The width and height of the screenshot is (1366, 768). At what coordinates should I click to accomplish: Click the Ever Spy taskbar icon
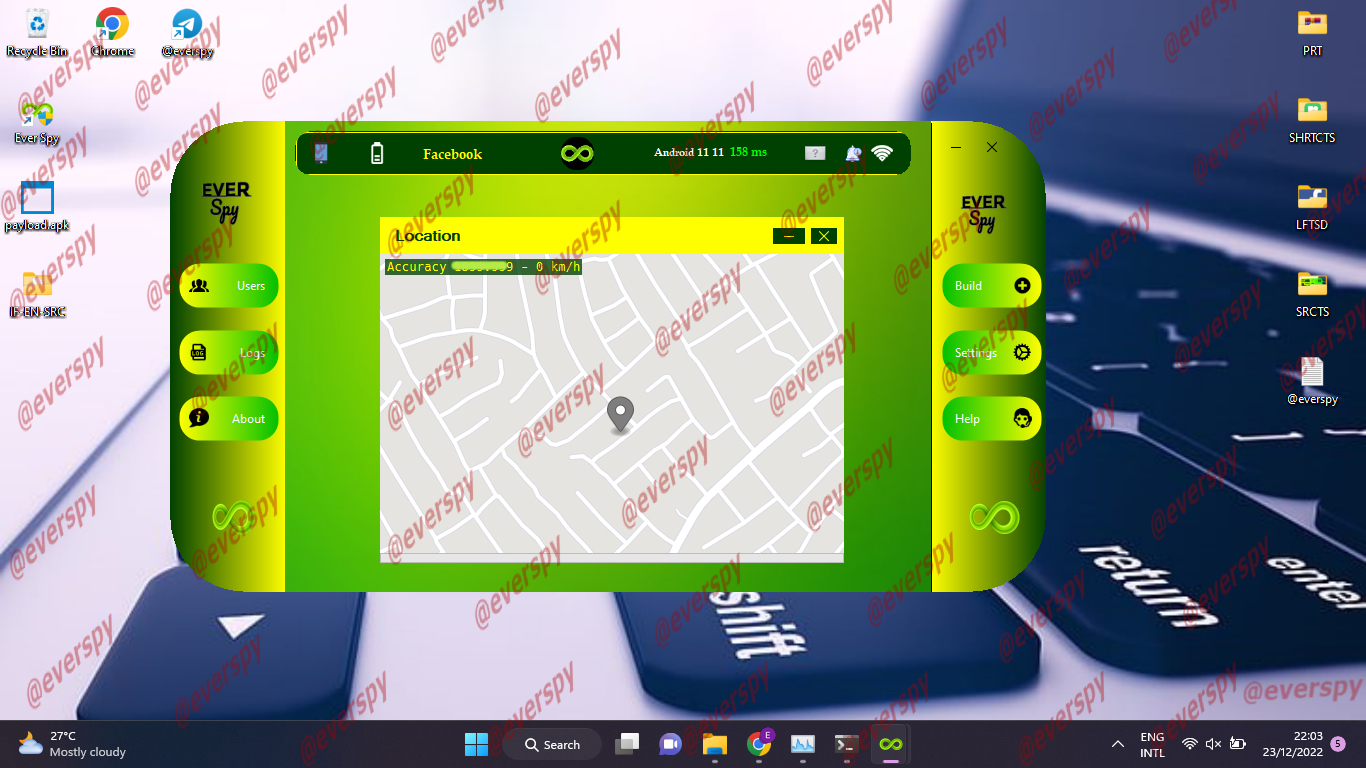[890, 744]
